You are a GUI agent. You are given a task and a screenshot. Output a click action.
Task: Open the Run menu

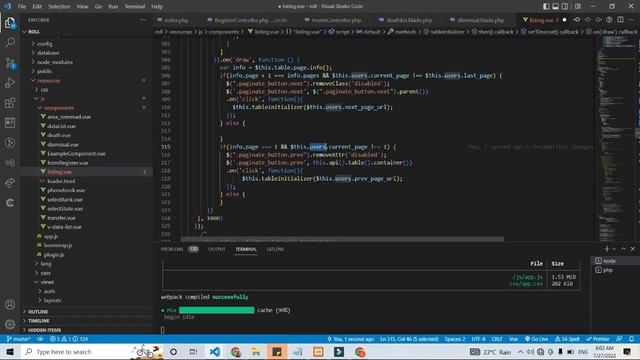pyautogui.click(x=113, y=7)
